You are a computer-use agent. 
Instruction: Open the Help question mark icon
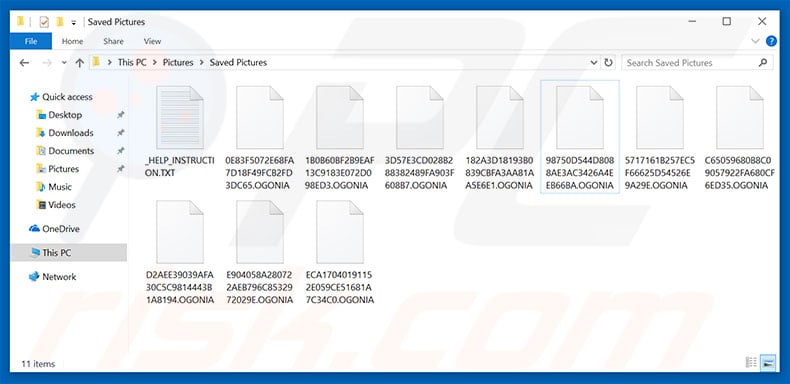tap(771, 41)
